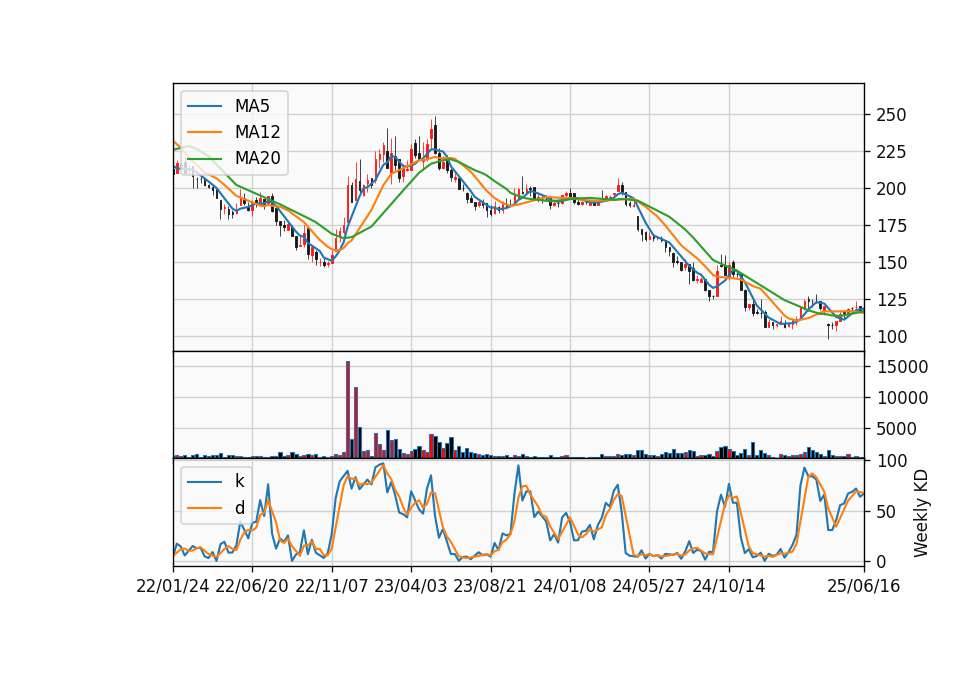Click the 225 price axis tick
Screen dimensions: 960x690
pyautogui.click(x=891, y=152)
